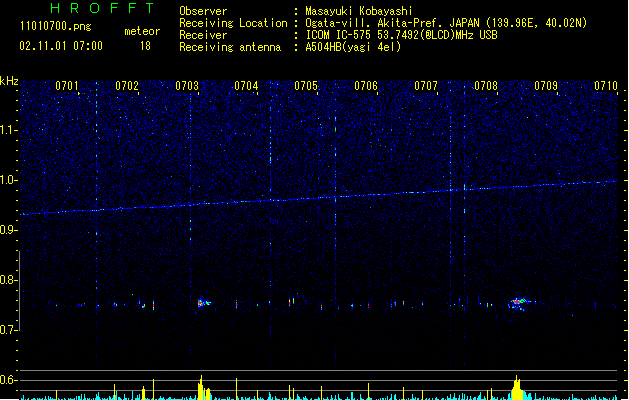629x400 pixels.
Task: Select the filename 11010700.png
Action: click(56, 26)
